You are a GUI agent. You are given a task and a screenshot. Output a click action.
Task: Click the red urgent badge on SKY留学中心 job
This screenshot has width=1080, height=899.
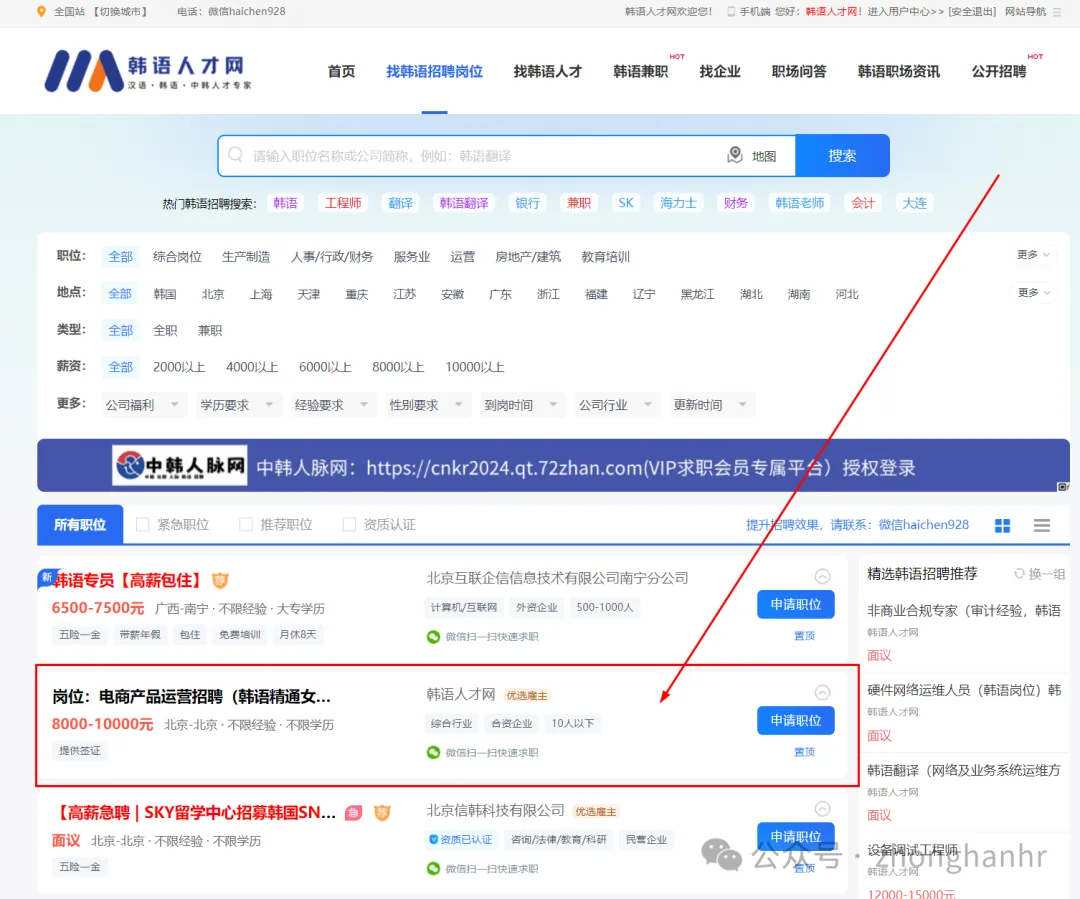353,813
